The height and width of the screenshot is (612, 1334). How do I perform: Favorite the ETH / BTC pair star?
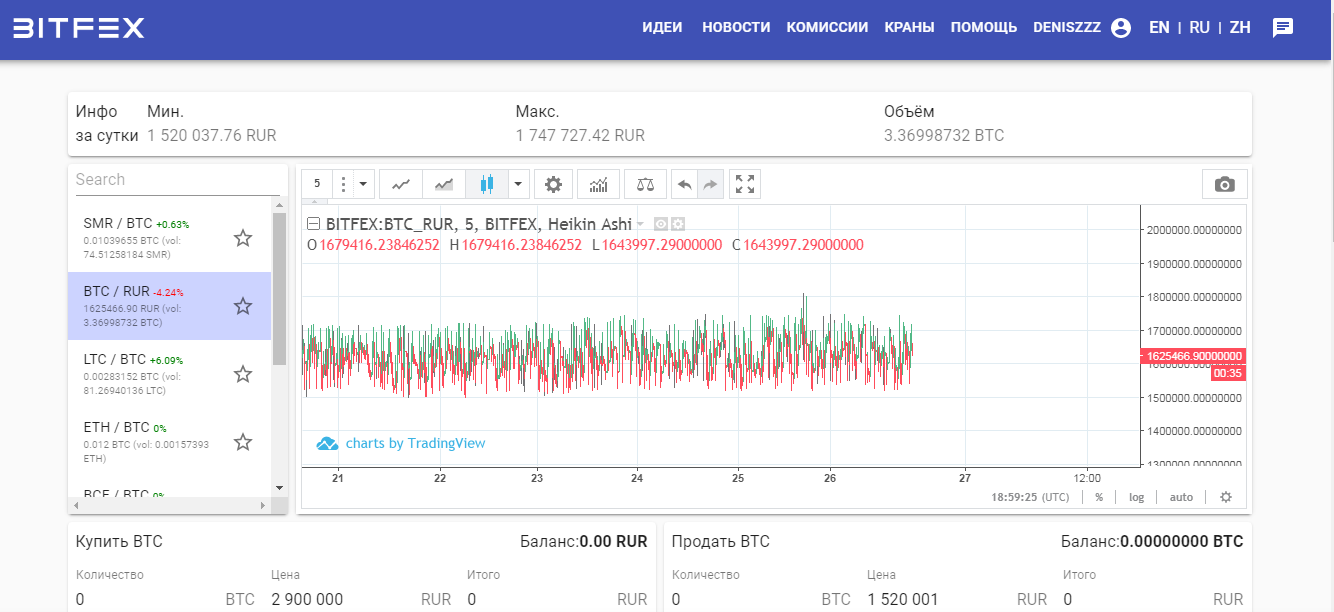click(243, 442)
